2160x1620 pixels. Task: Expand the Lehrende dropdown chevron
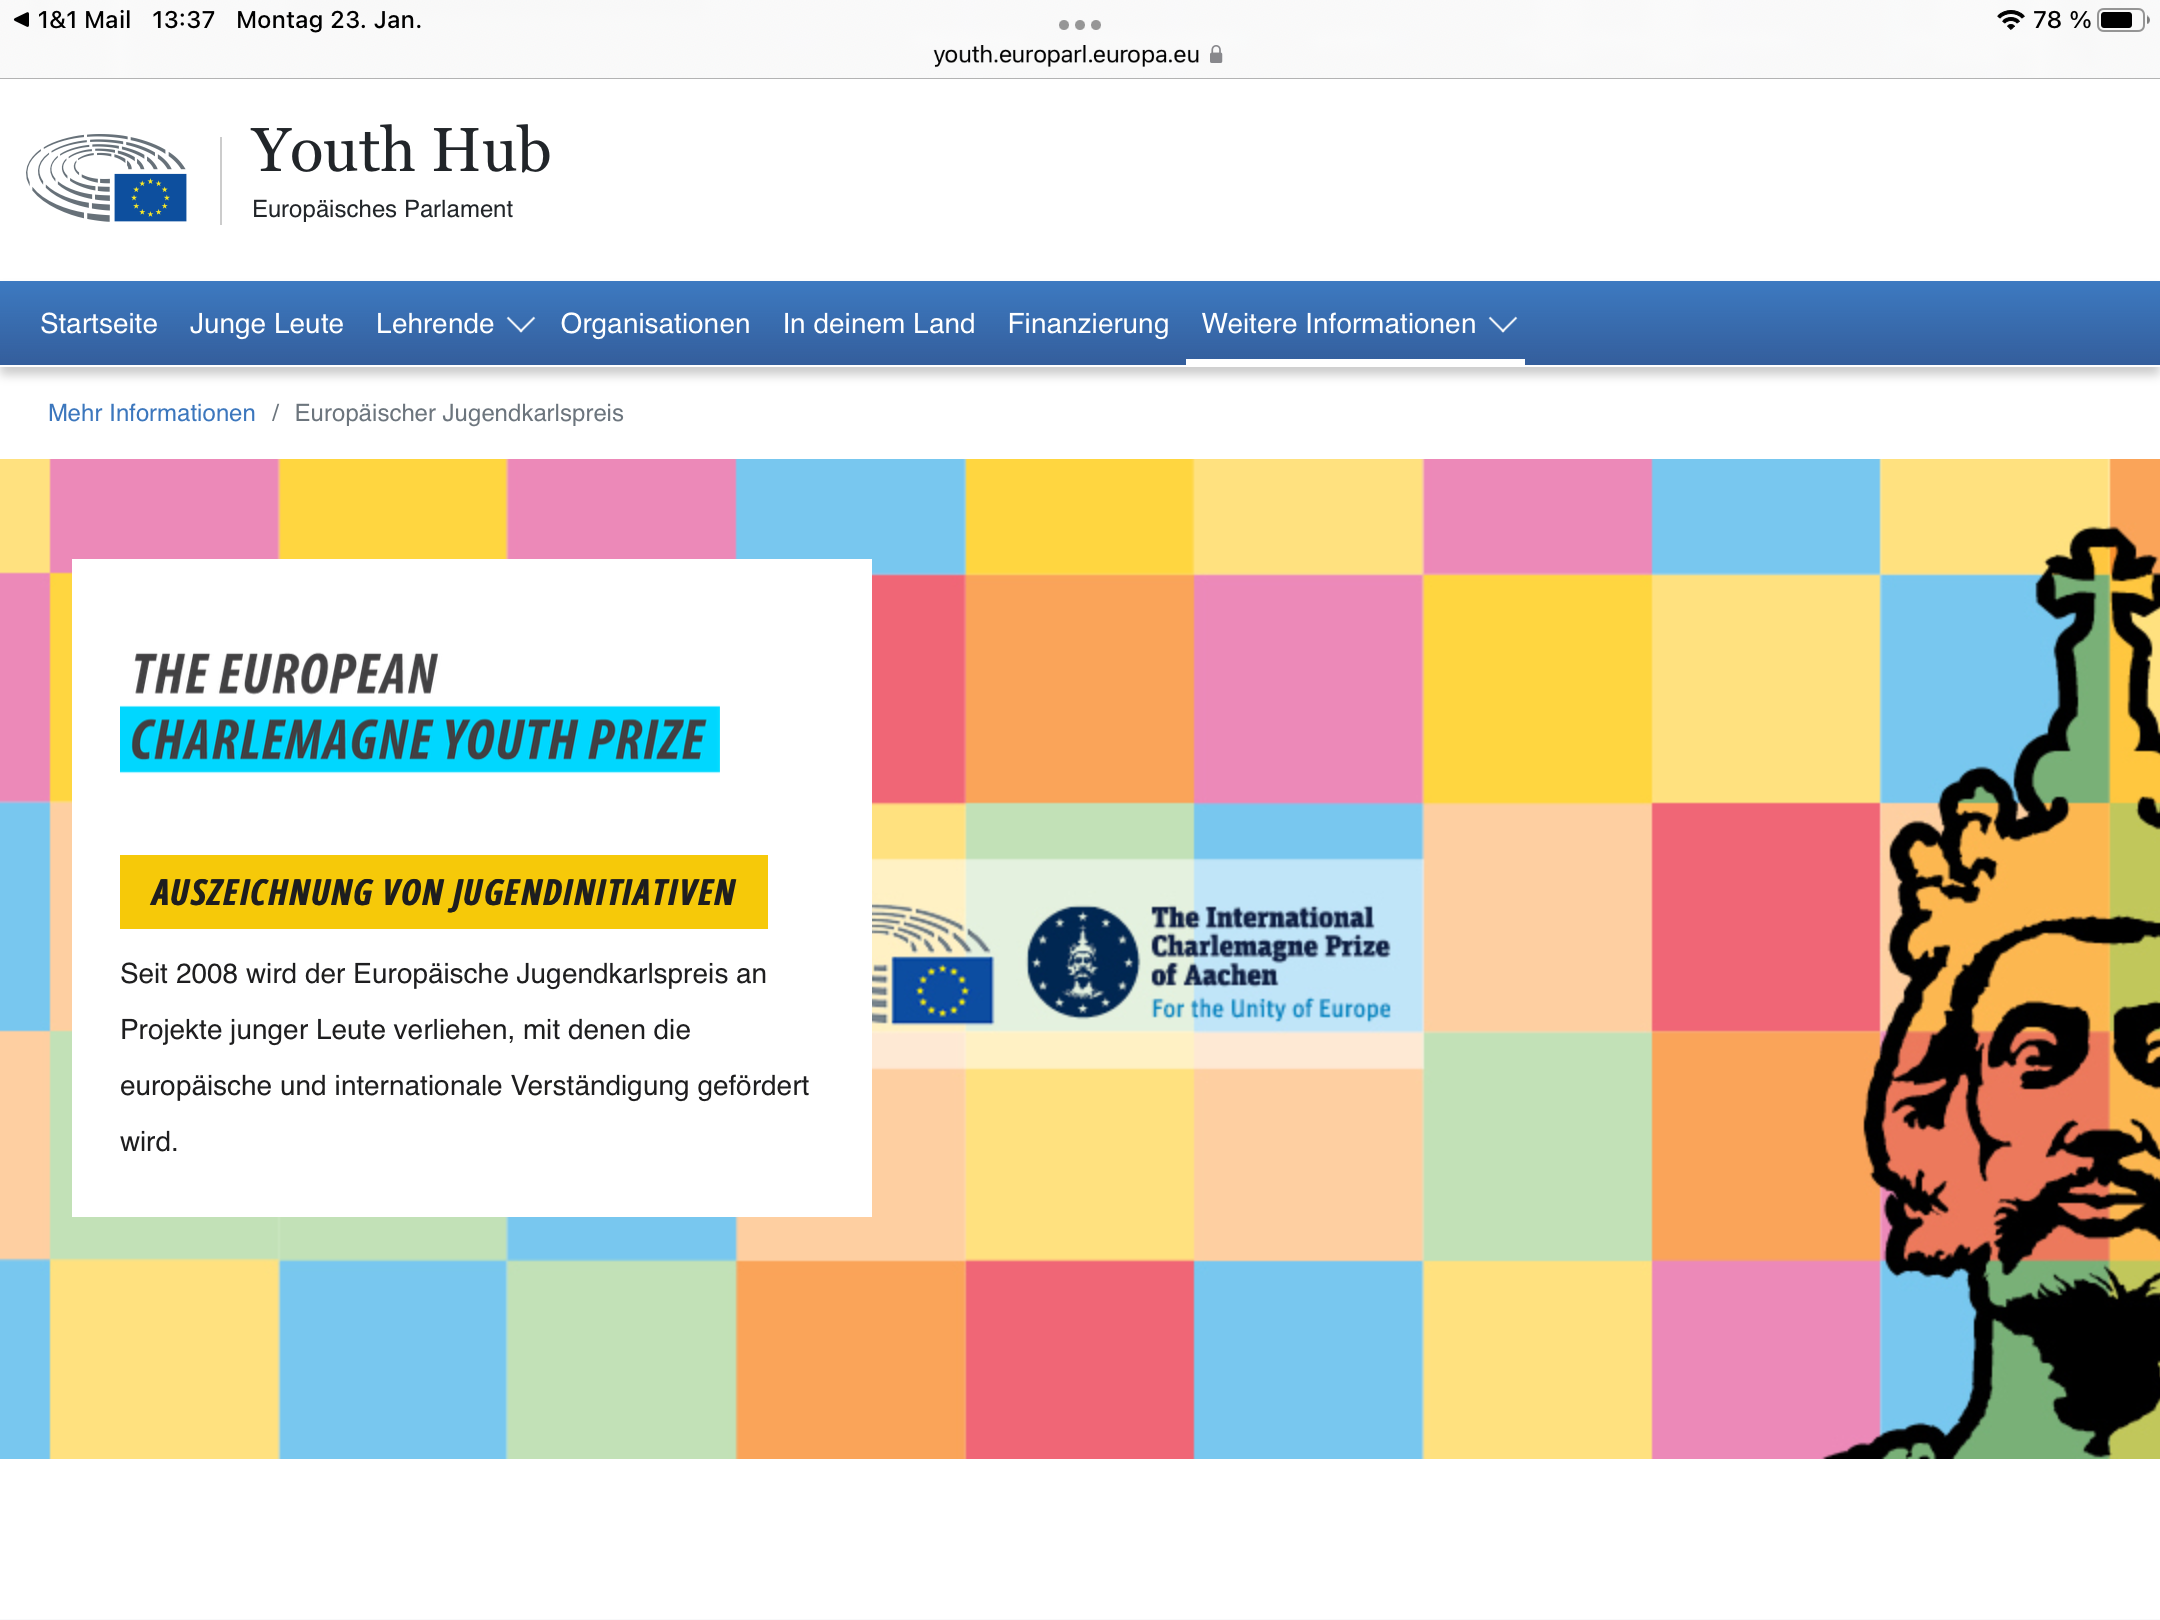tap(521, 325)
